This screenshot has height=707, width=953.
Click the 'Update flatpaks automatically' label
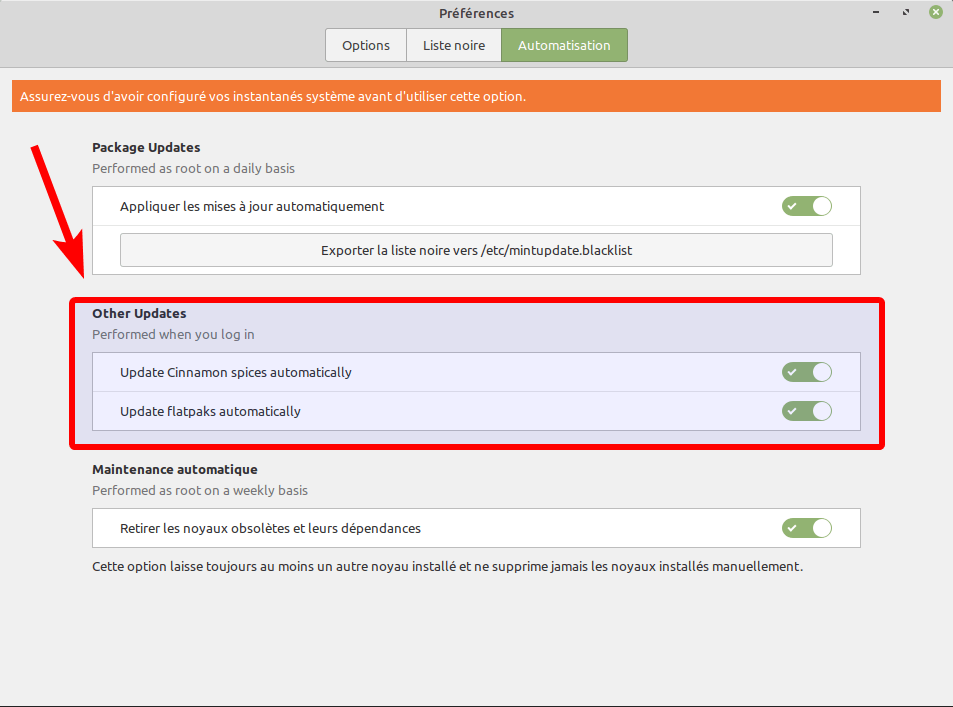pos(210,412)
